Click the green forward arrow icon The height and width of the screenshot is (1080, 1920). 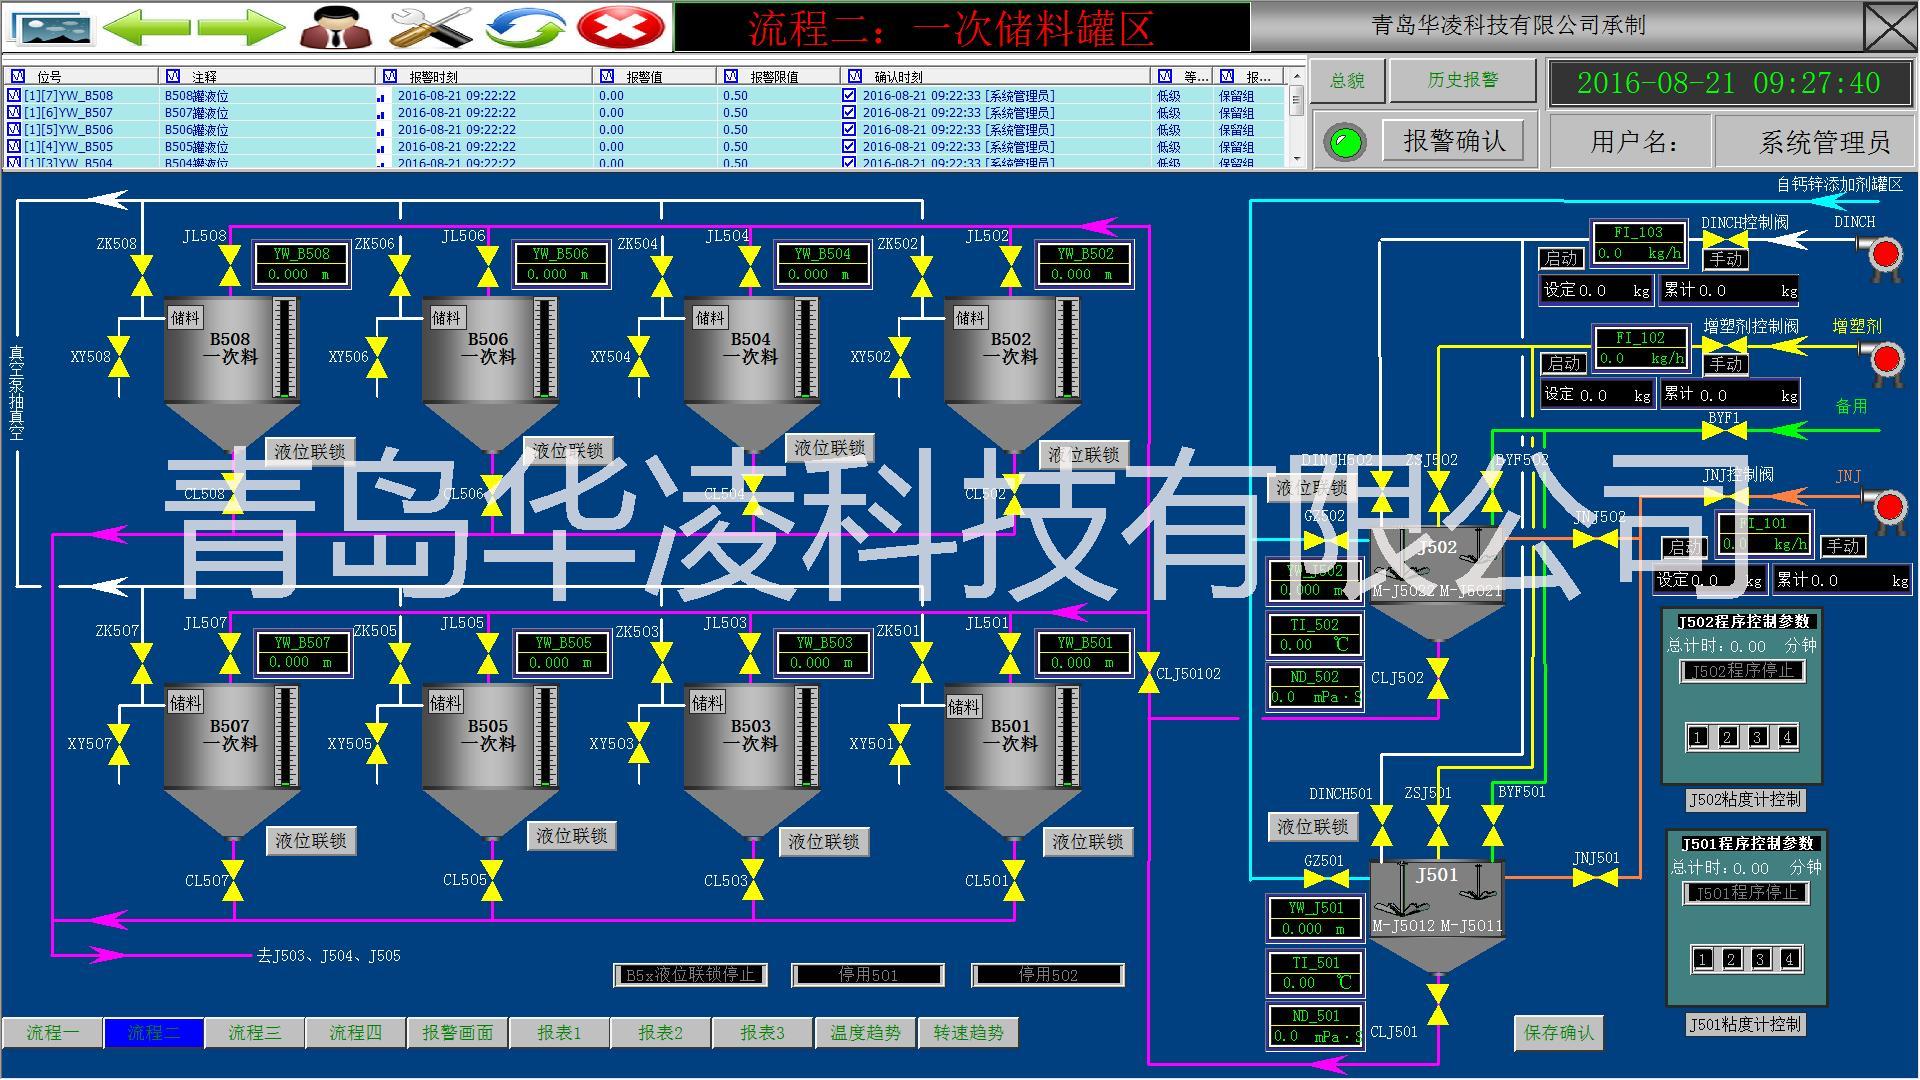pyautogui.click(x=241, y=27)
